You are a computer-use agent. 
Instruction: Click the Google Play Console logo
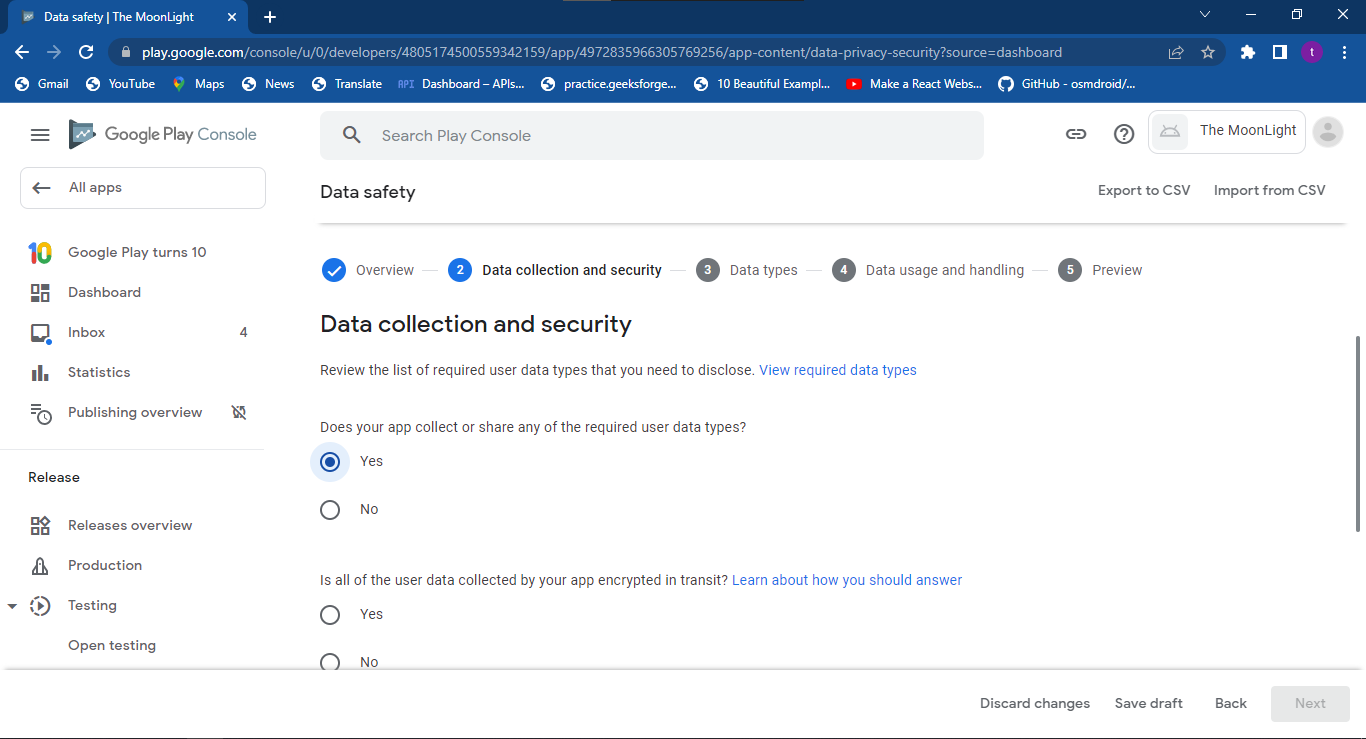tap(162, 134)
